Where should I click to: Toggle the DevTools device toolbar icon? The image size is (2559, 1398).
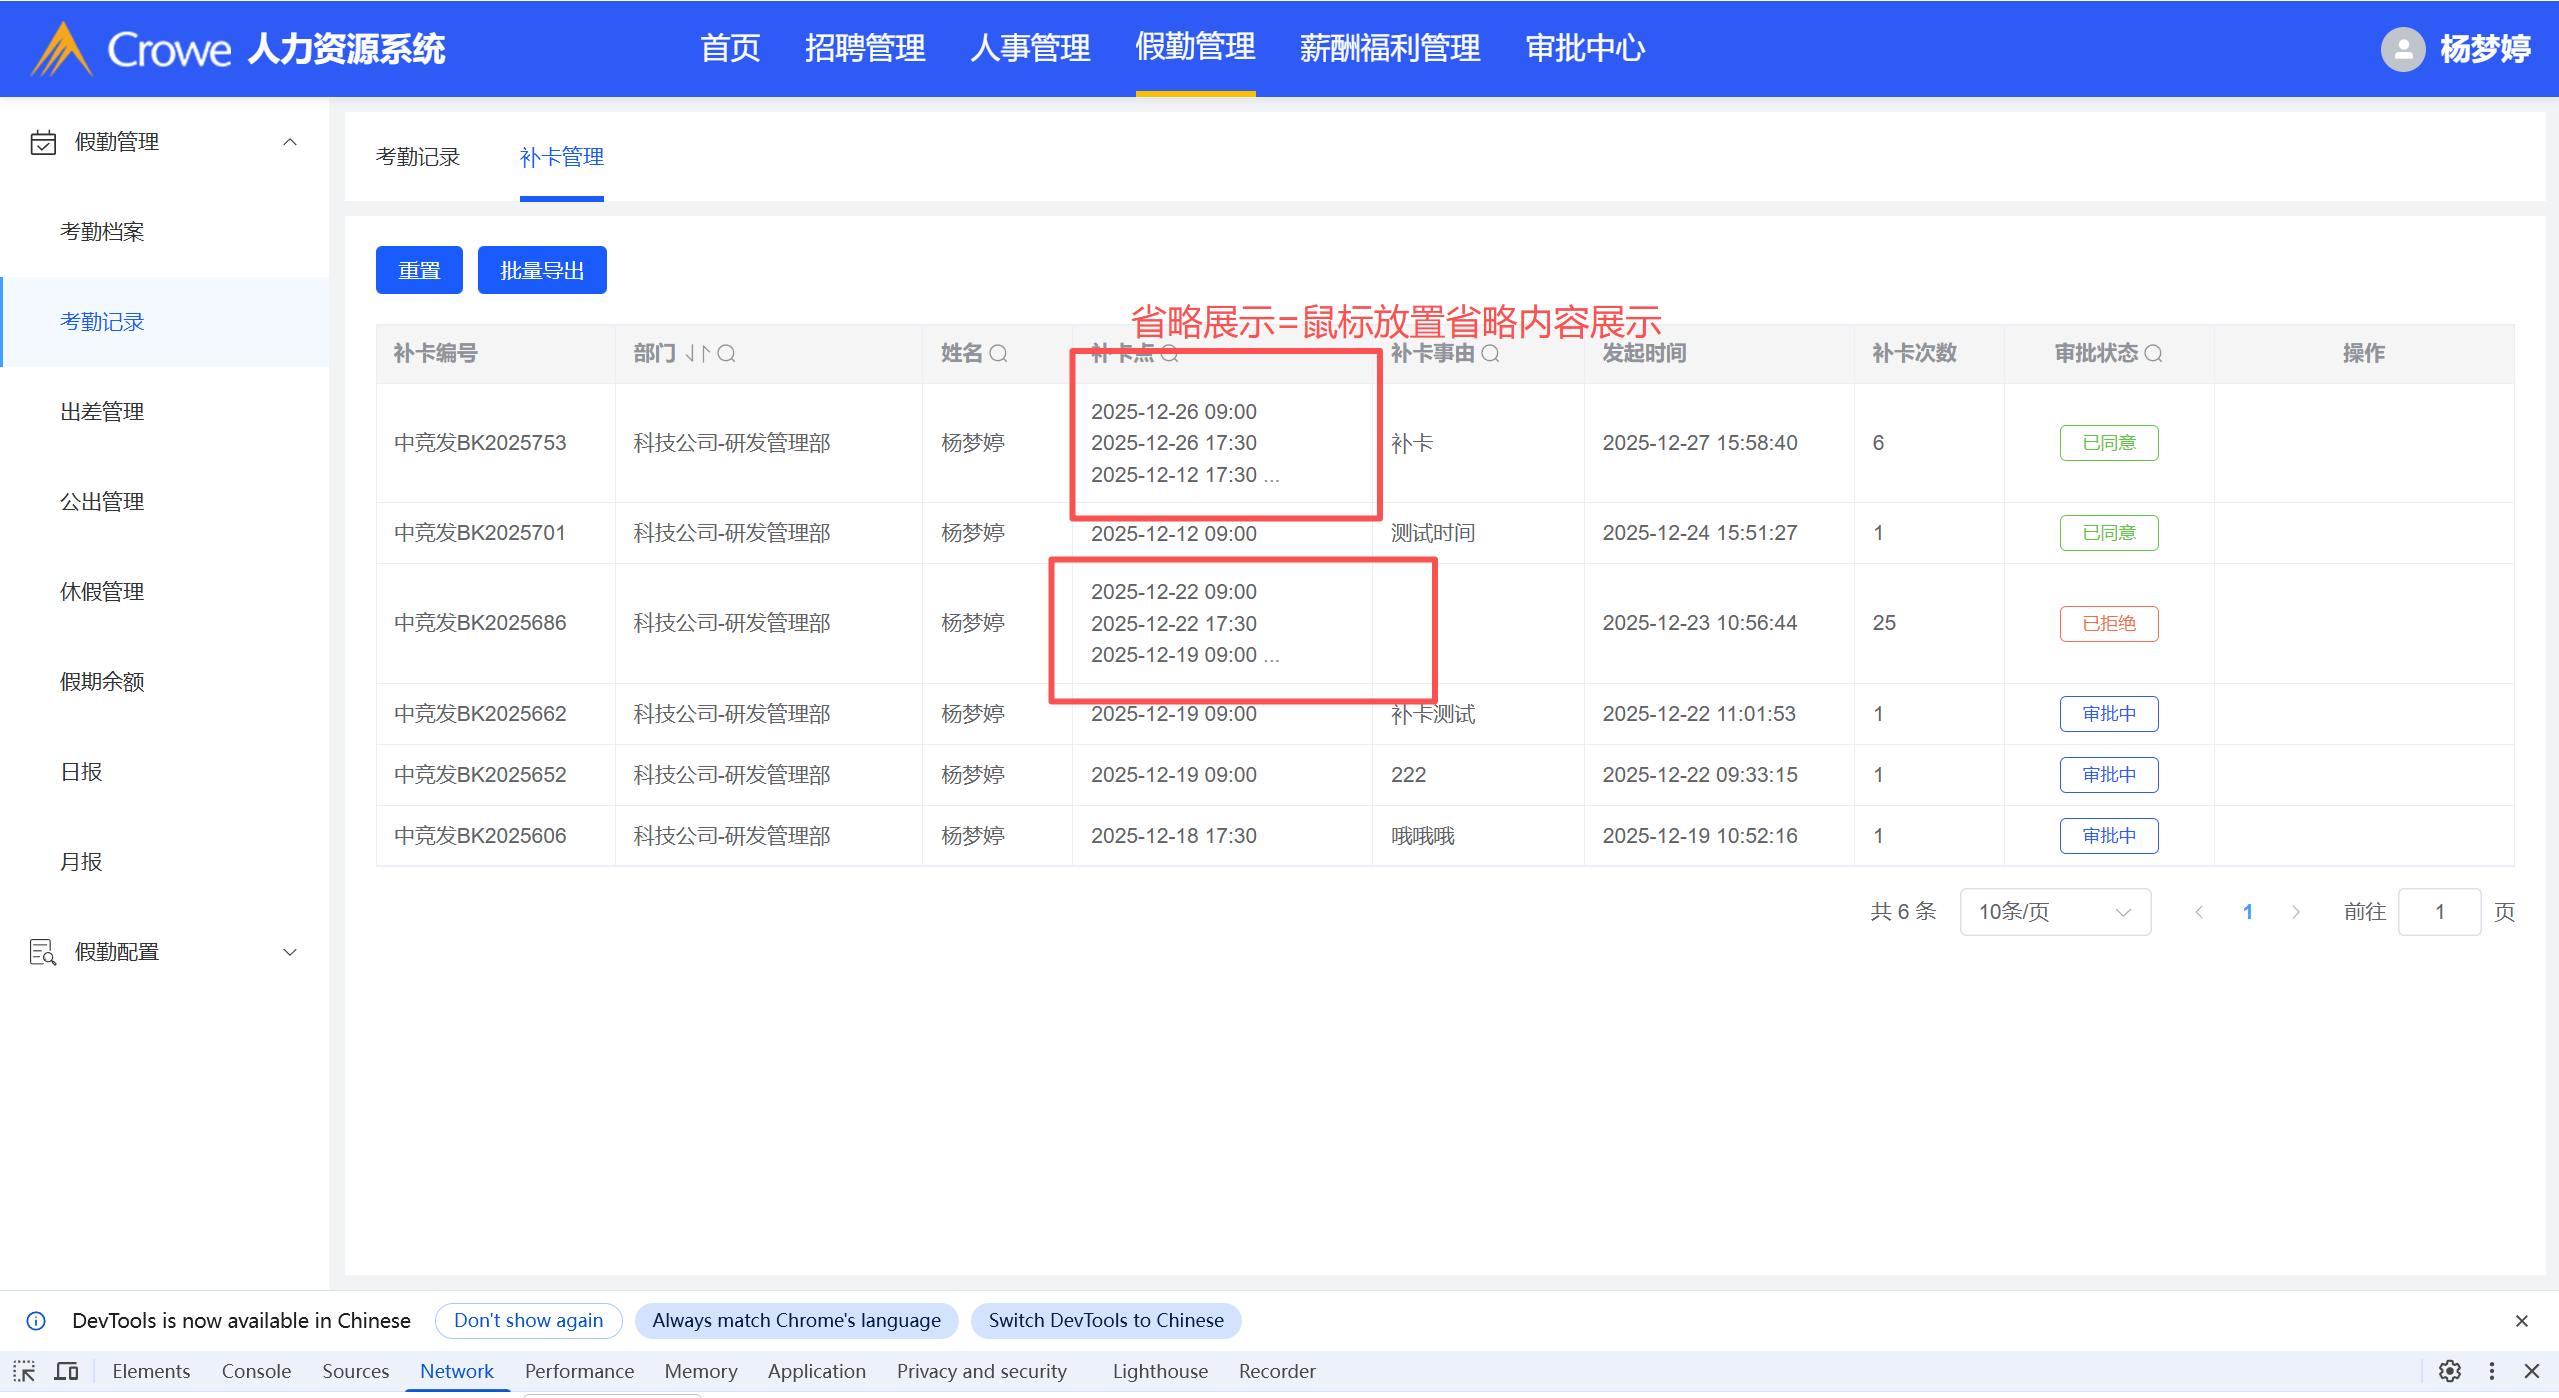pos(67,1371)
